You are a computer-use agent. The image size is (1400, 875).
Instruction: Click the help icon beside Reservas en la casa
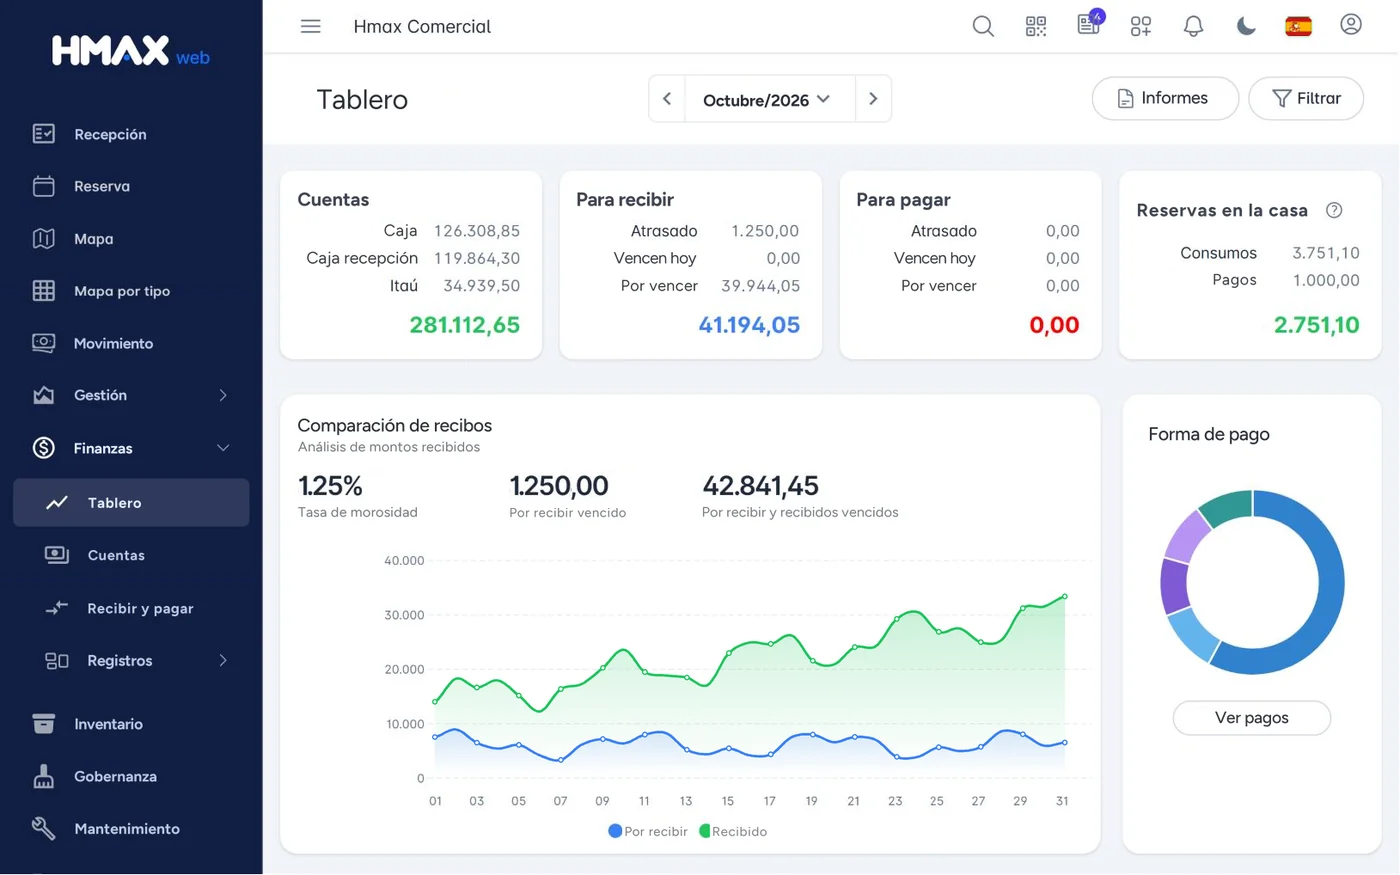1334,210
